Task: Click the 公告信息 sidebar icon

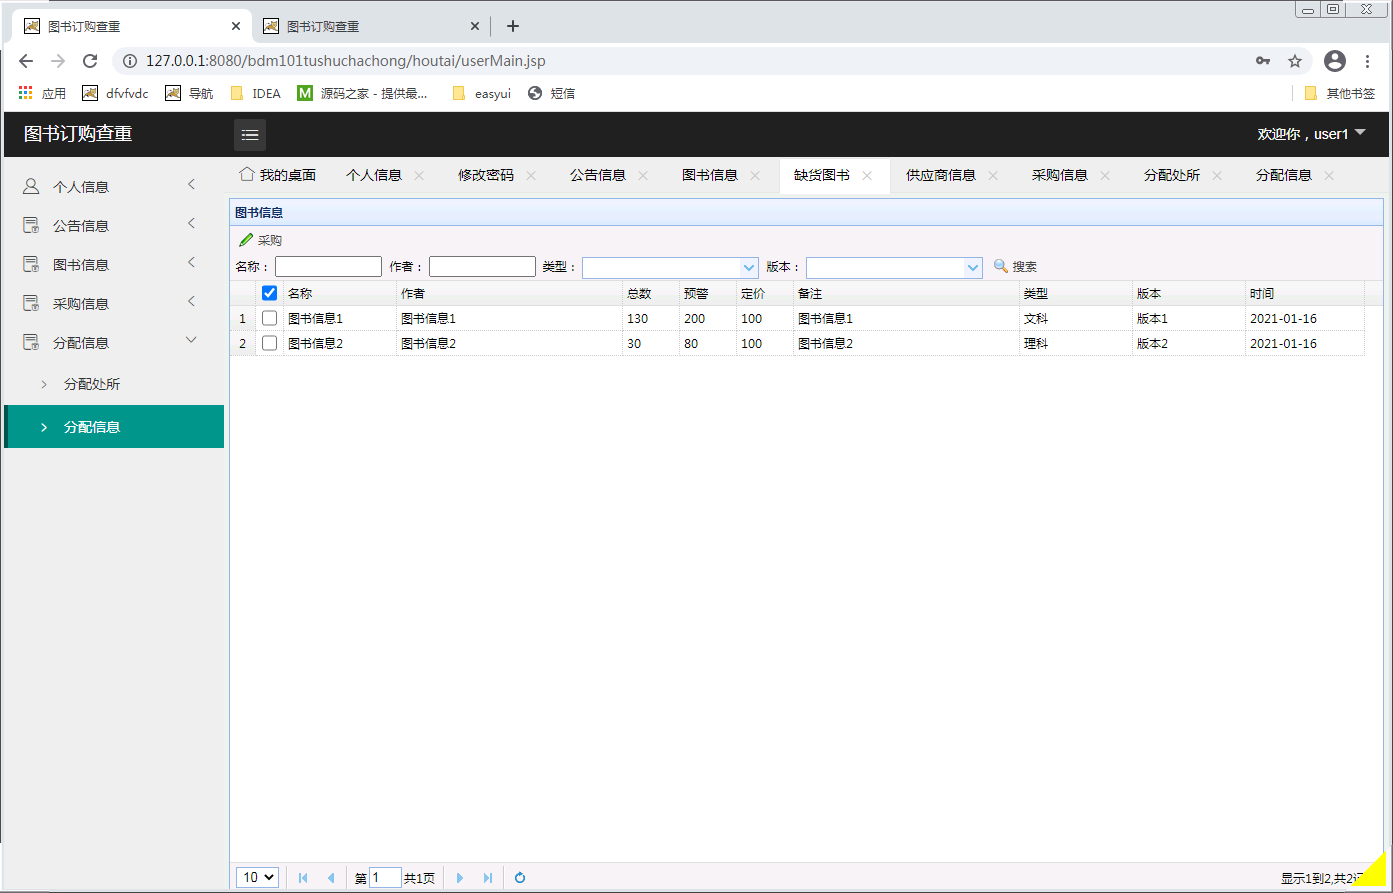Action: click(31, 226)
